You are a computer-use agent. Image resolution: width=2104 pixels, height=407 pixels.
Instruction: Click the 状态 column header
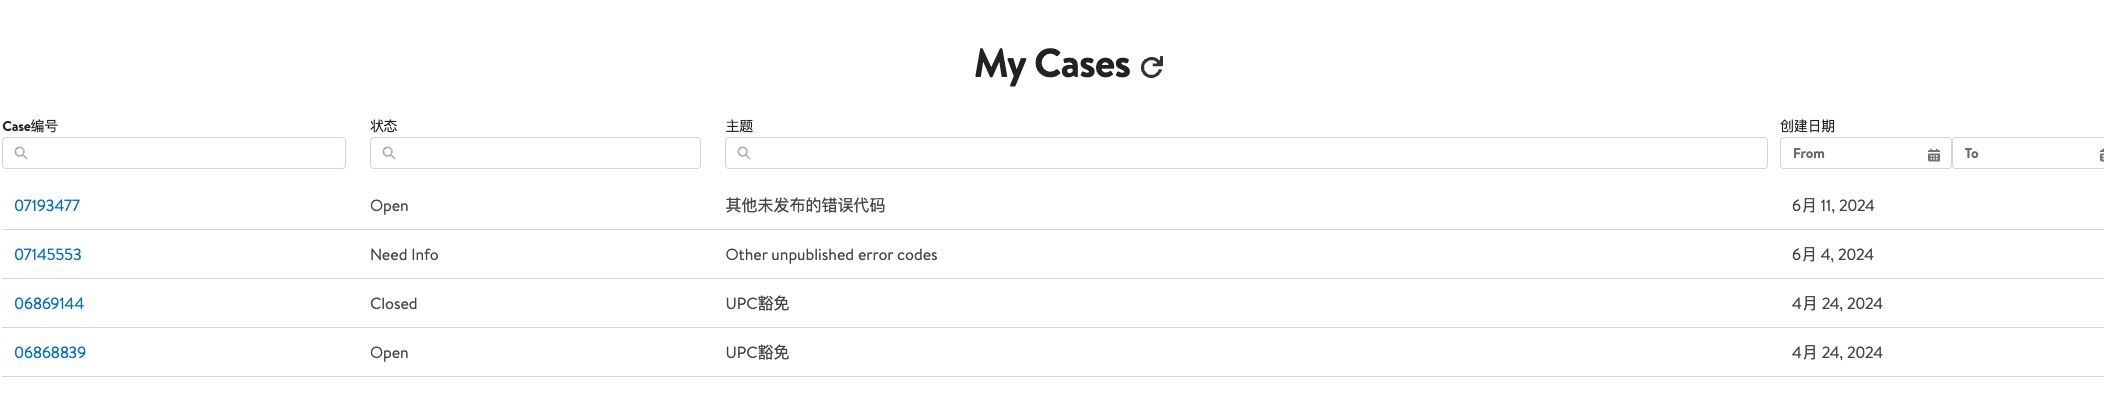click(384, 126)
